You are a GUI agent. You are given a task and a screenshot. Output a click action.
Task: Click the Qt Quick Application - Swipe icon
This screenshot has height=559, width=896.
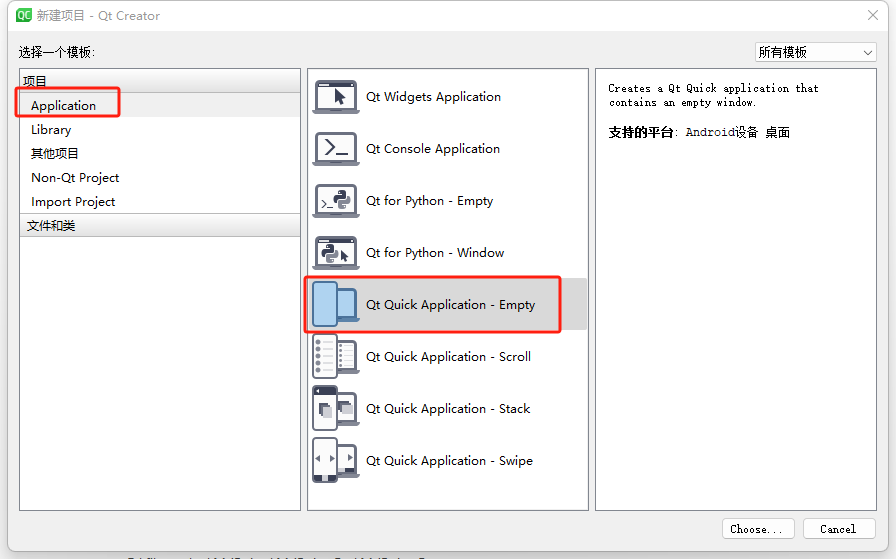coord(336,461)
